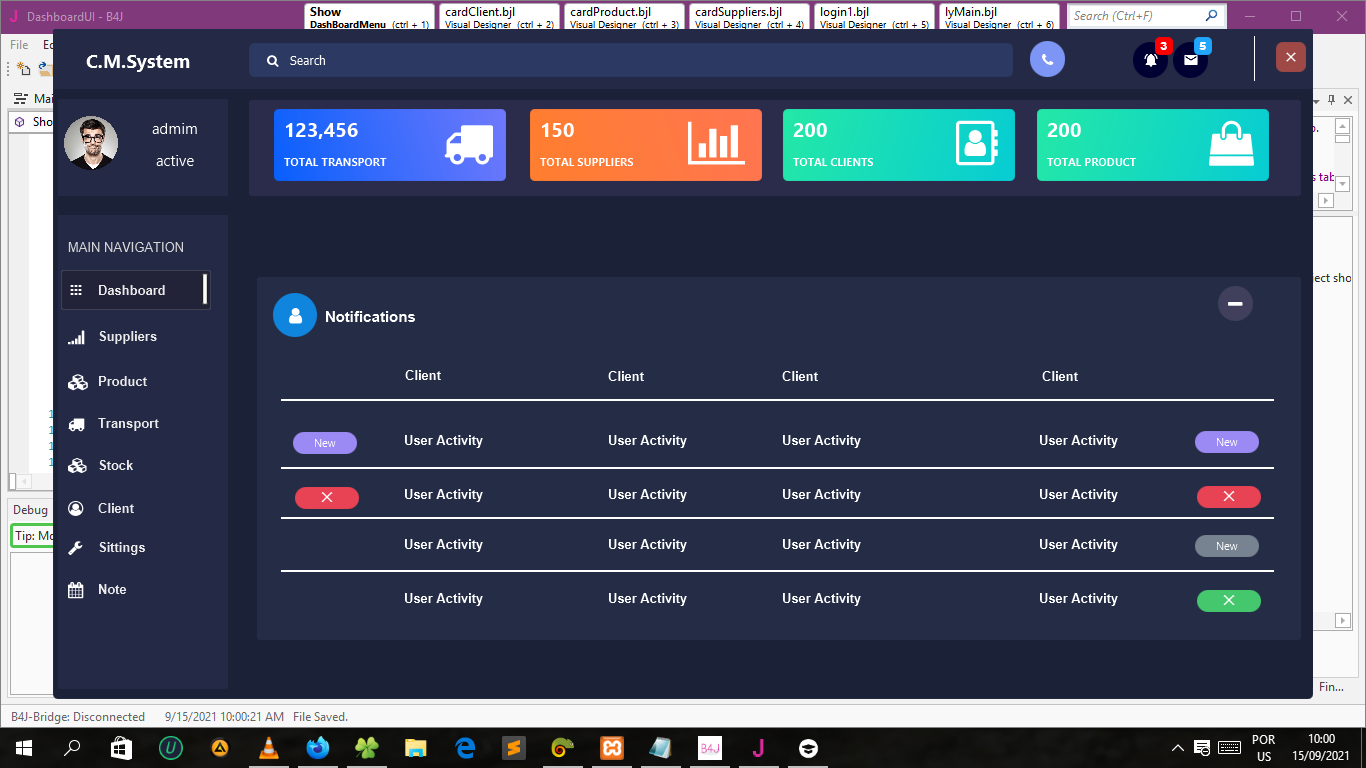Focus the dashboard Search field
This screenshot has height=768, width=1366.
(631, 61)
